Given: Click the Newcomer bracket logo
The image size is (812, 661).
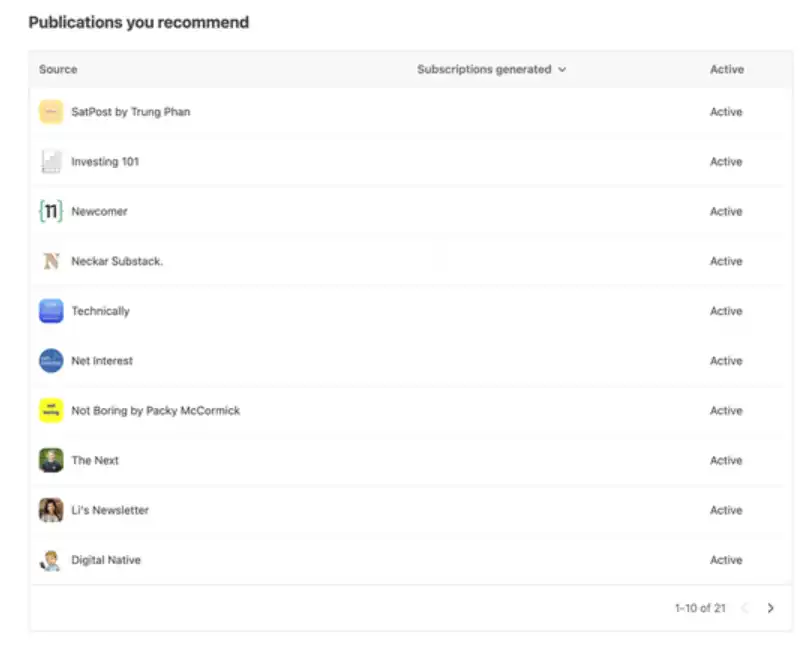Looking at the screenshot, I should coord(51,211).
